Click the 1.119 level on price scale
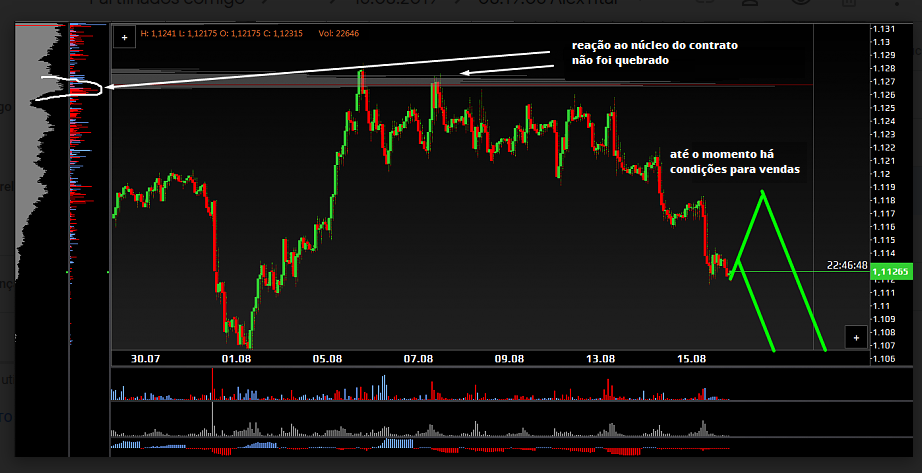 (x=886, y=187)
